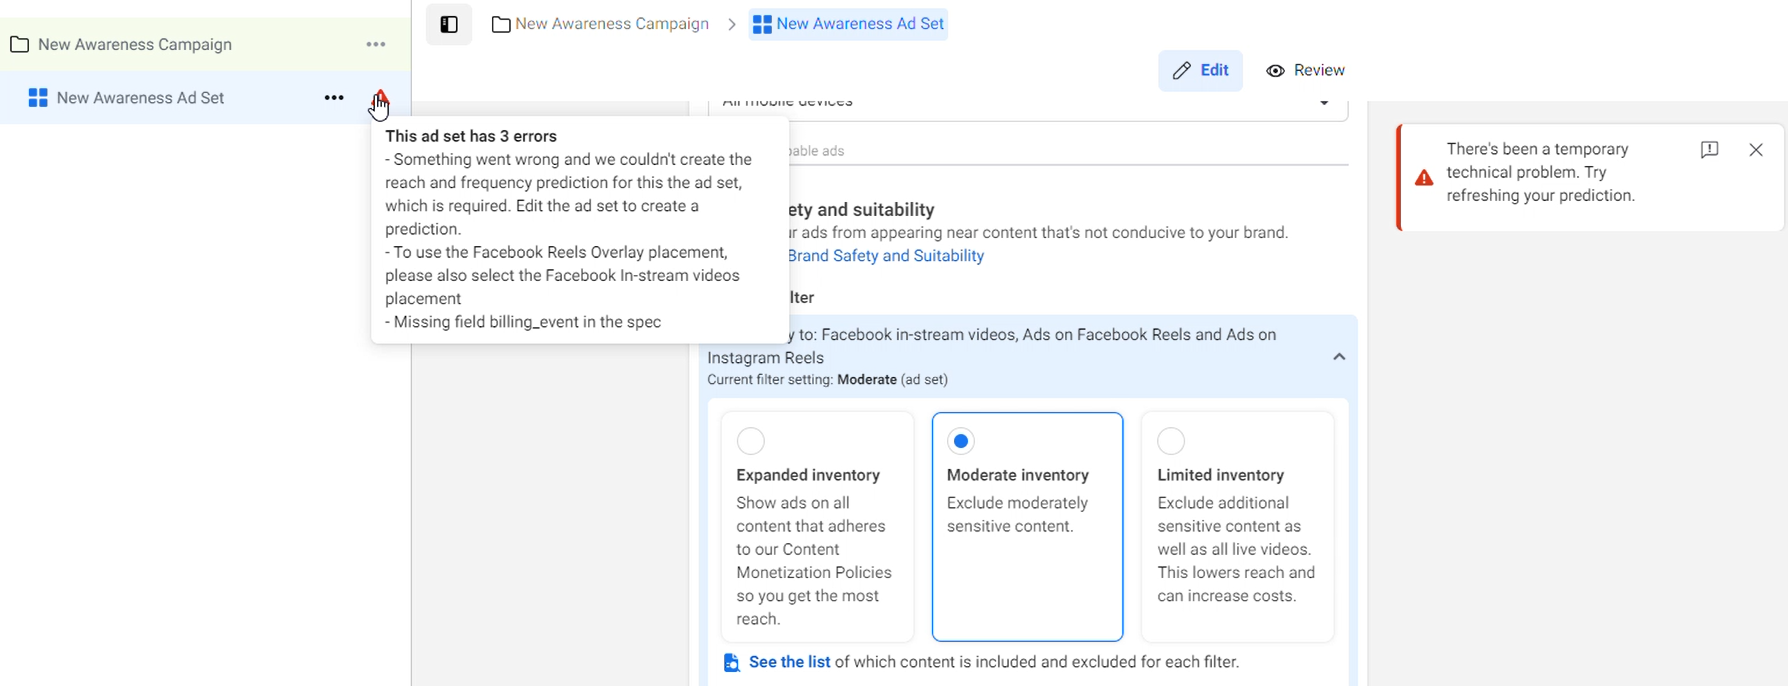Screen dimensions: 1788x686
Task: Switch to the Edit tab
Action: 1200,71
